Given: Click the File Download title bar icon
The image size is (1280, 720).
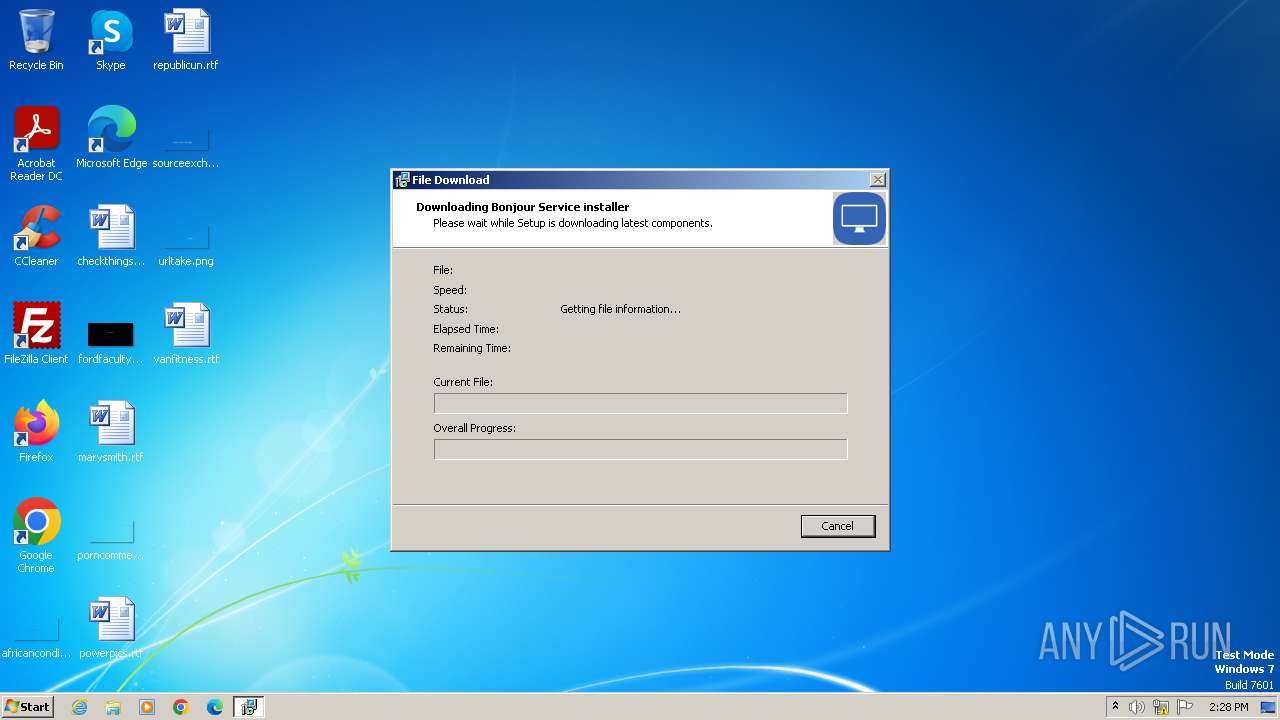Looking at the screenshot, I should tap(402, 180).
